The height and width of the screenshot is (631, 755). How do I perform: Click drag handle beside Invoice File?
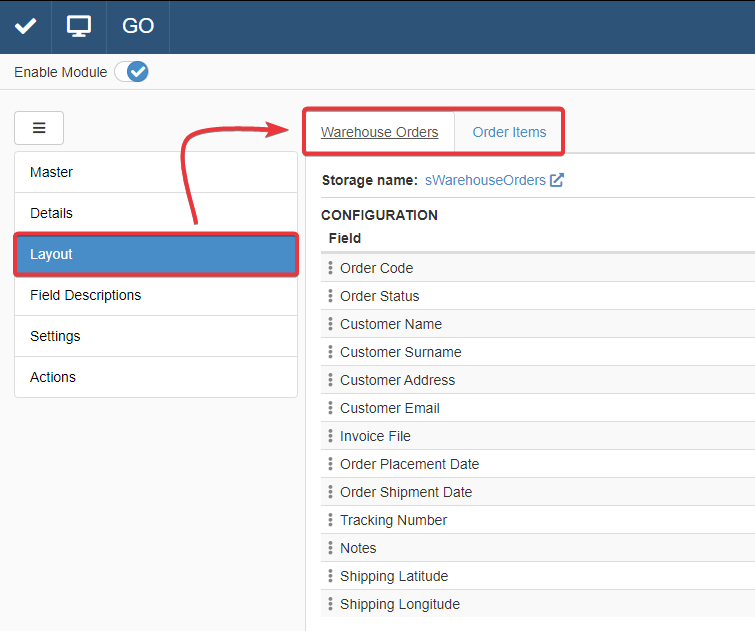click(x=330, y=436)
